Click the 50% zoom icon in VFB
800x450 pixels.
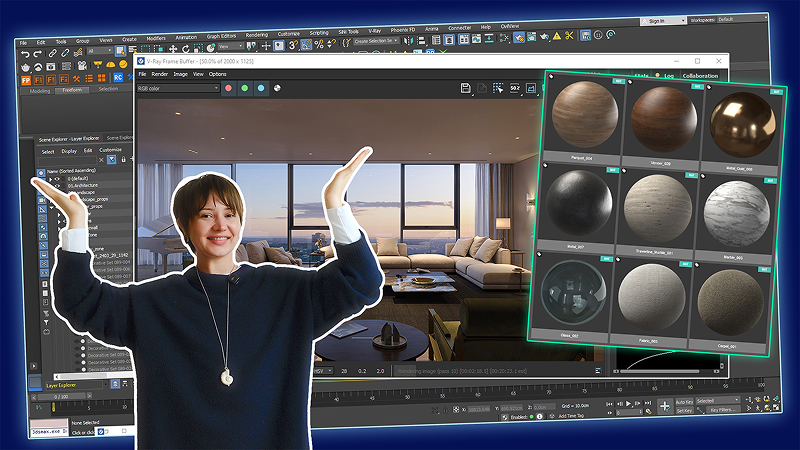click(x=515, y=88)
